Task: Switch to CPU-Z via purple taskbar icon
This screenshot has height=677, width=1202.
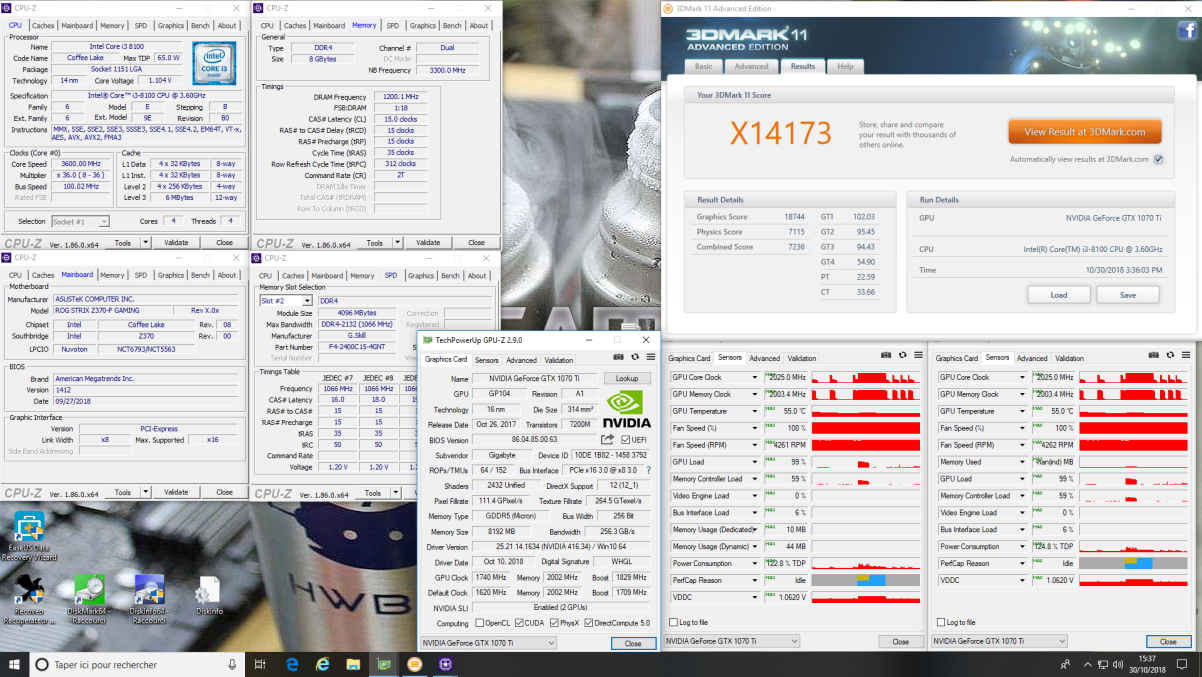Action: [x=445, y=664]
